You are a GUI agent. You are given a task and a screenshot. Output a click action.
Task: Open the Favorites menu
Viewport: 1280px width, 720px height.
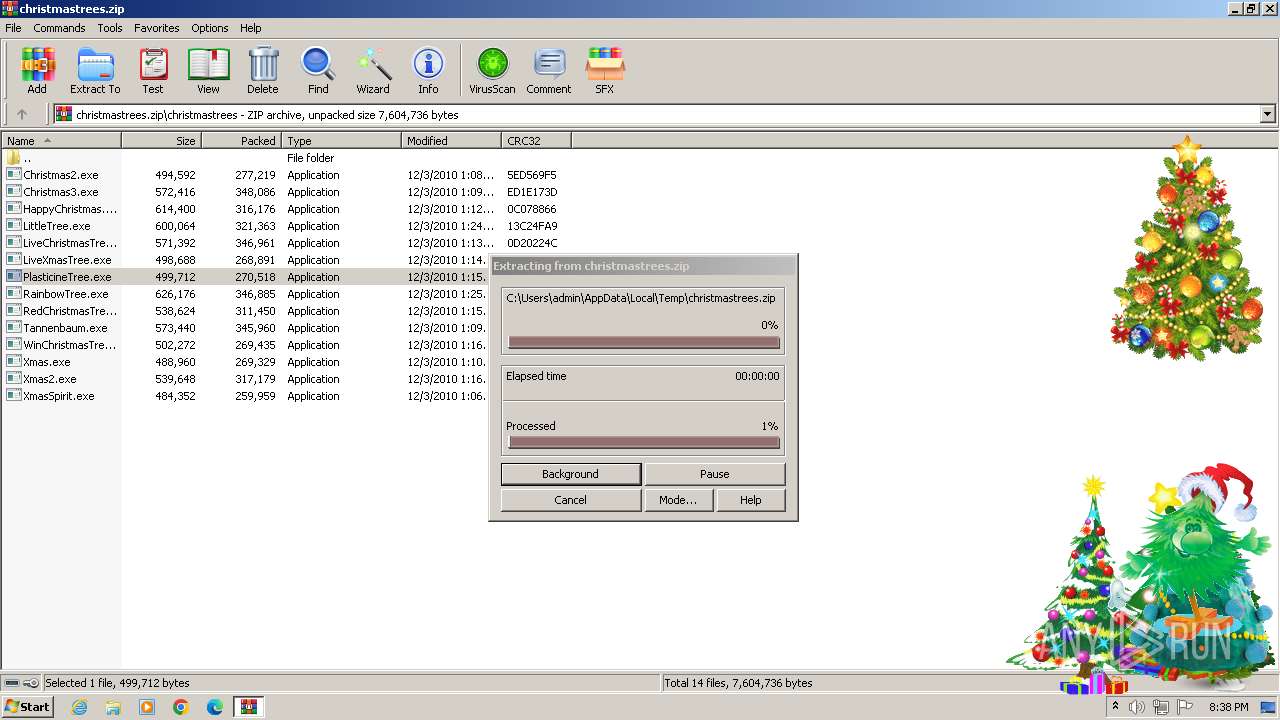[x=157, y=28]
